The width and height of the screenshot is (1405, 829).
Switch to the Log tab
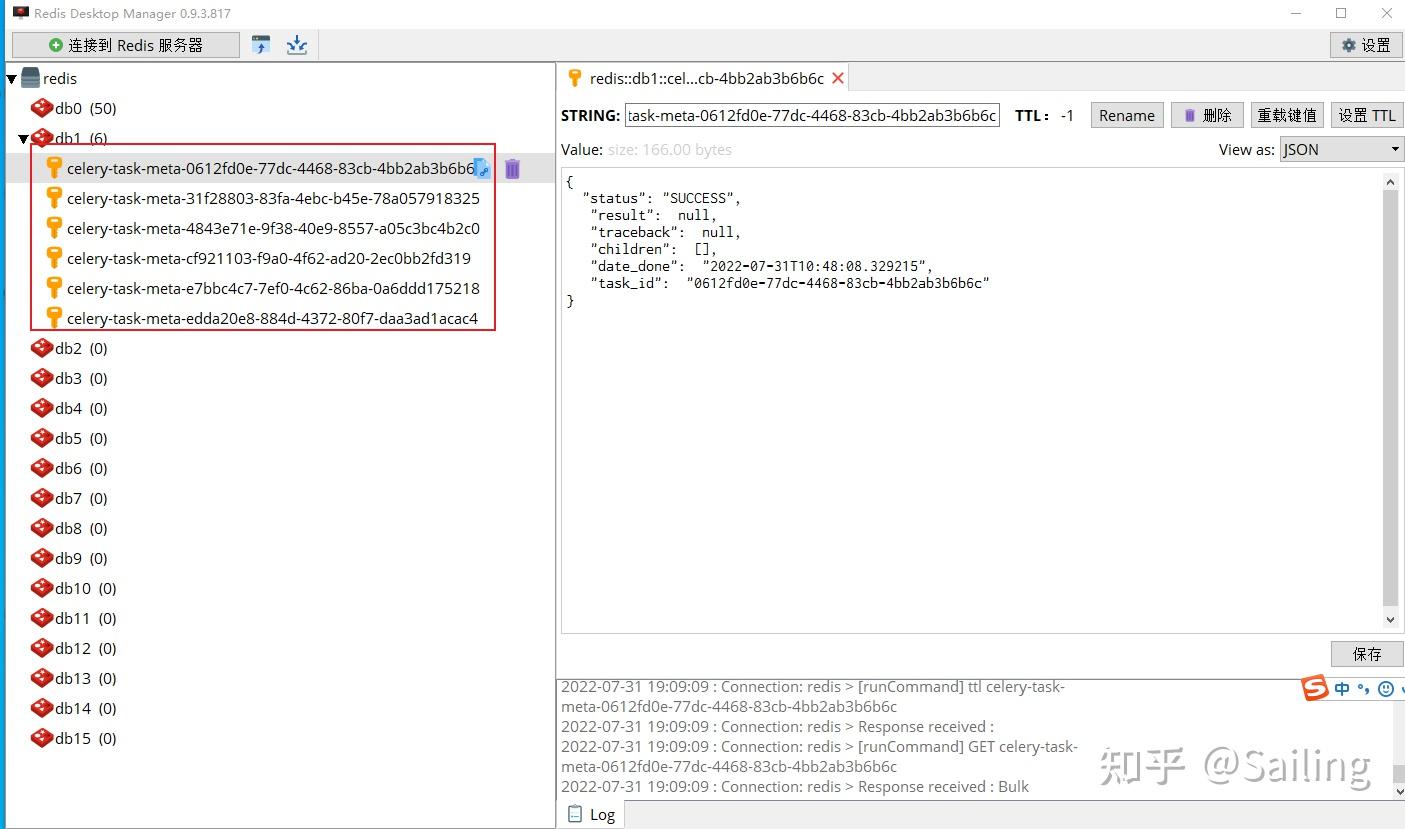[591, 814]
